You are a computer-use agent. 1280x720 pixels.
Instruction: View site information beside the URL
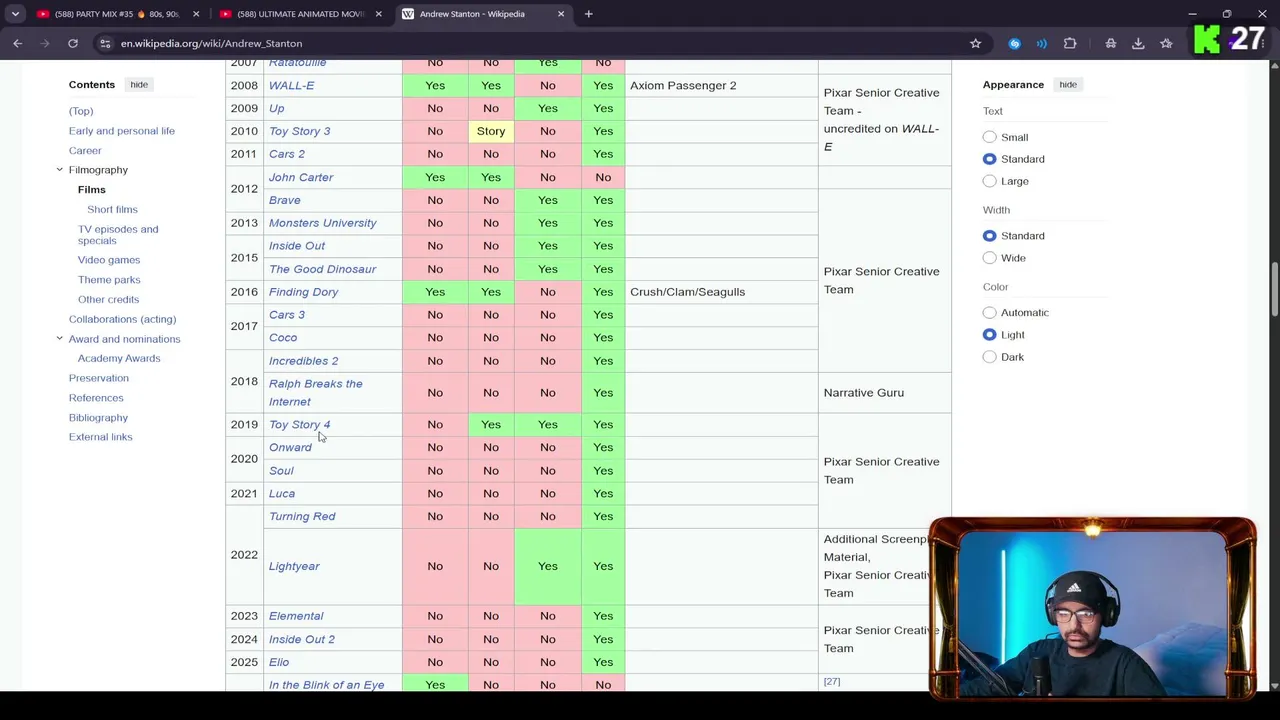coord(105,43)
